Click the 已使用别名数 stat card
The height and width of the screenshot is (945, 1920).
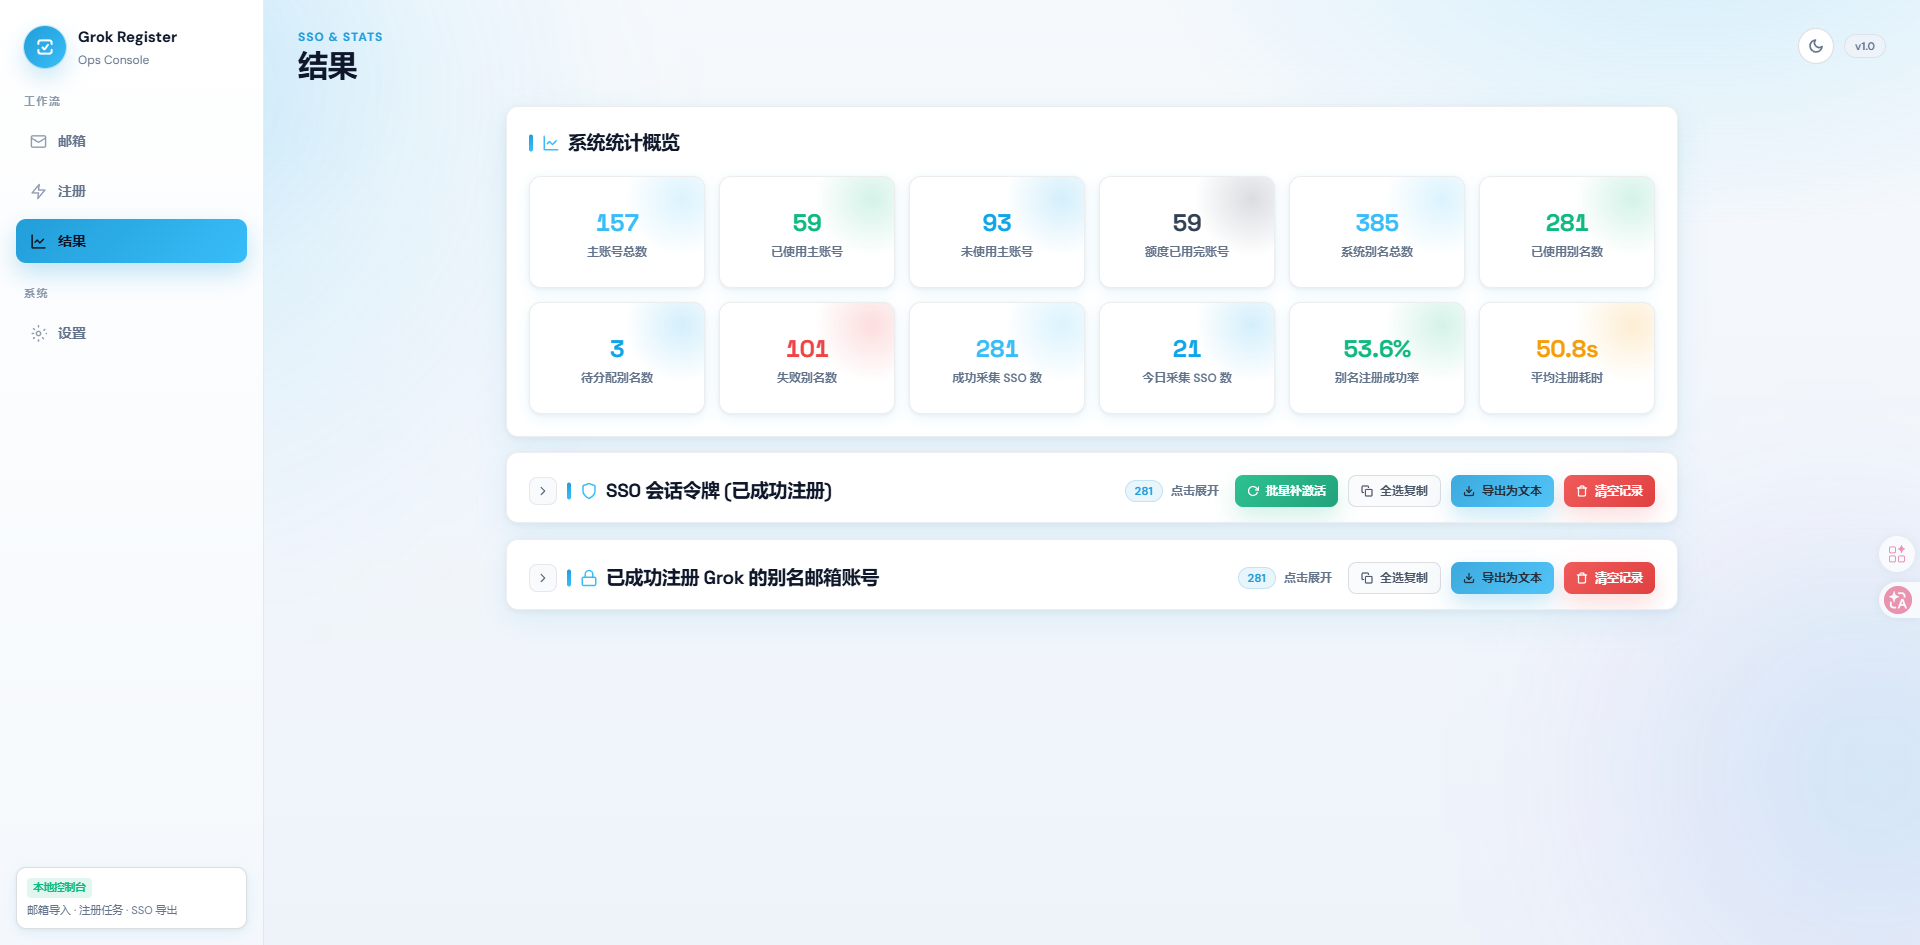[x=1567, y=232]
